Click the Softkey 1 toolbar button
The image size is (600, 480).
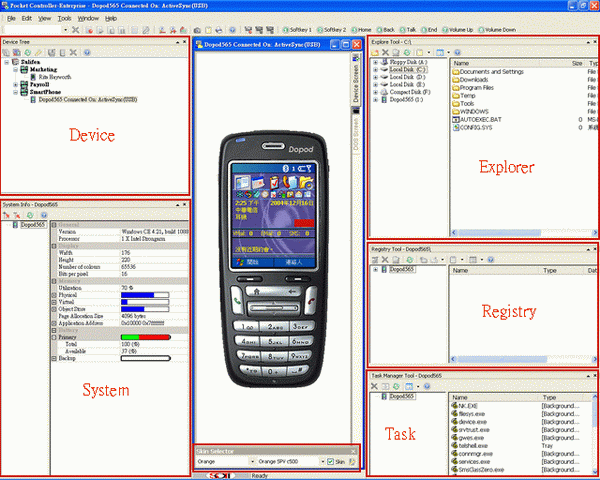[x=297, y=29]
